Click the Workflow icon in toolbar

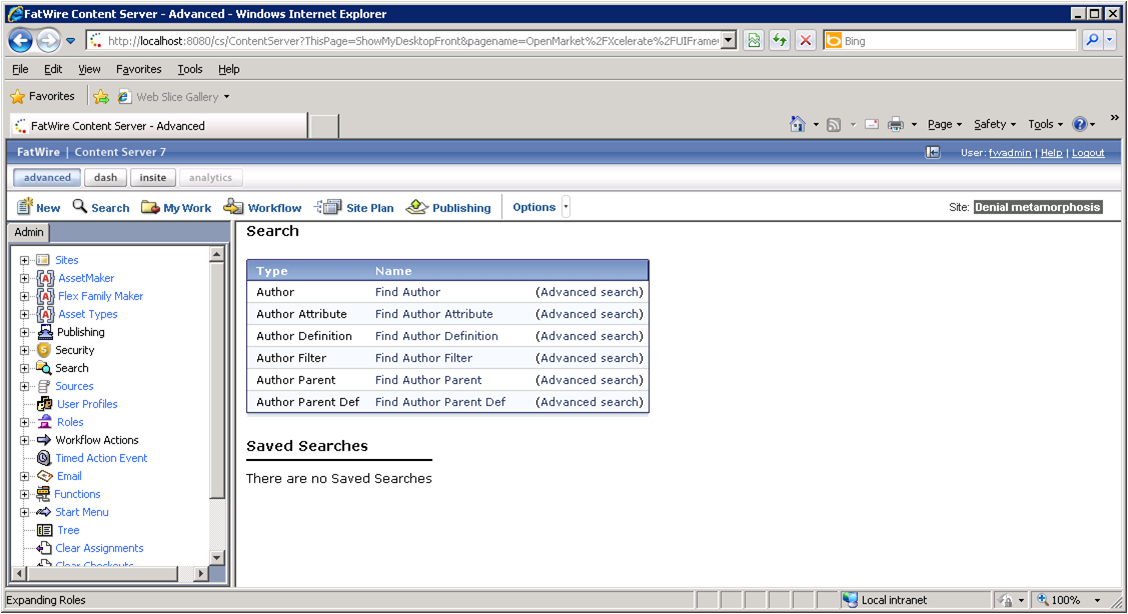(x=233, y=207)
